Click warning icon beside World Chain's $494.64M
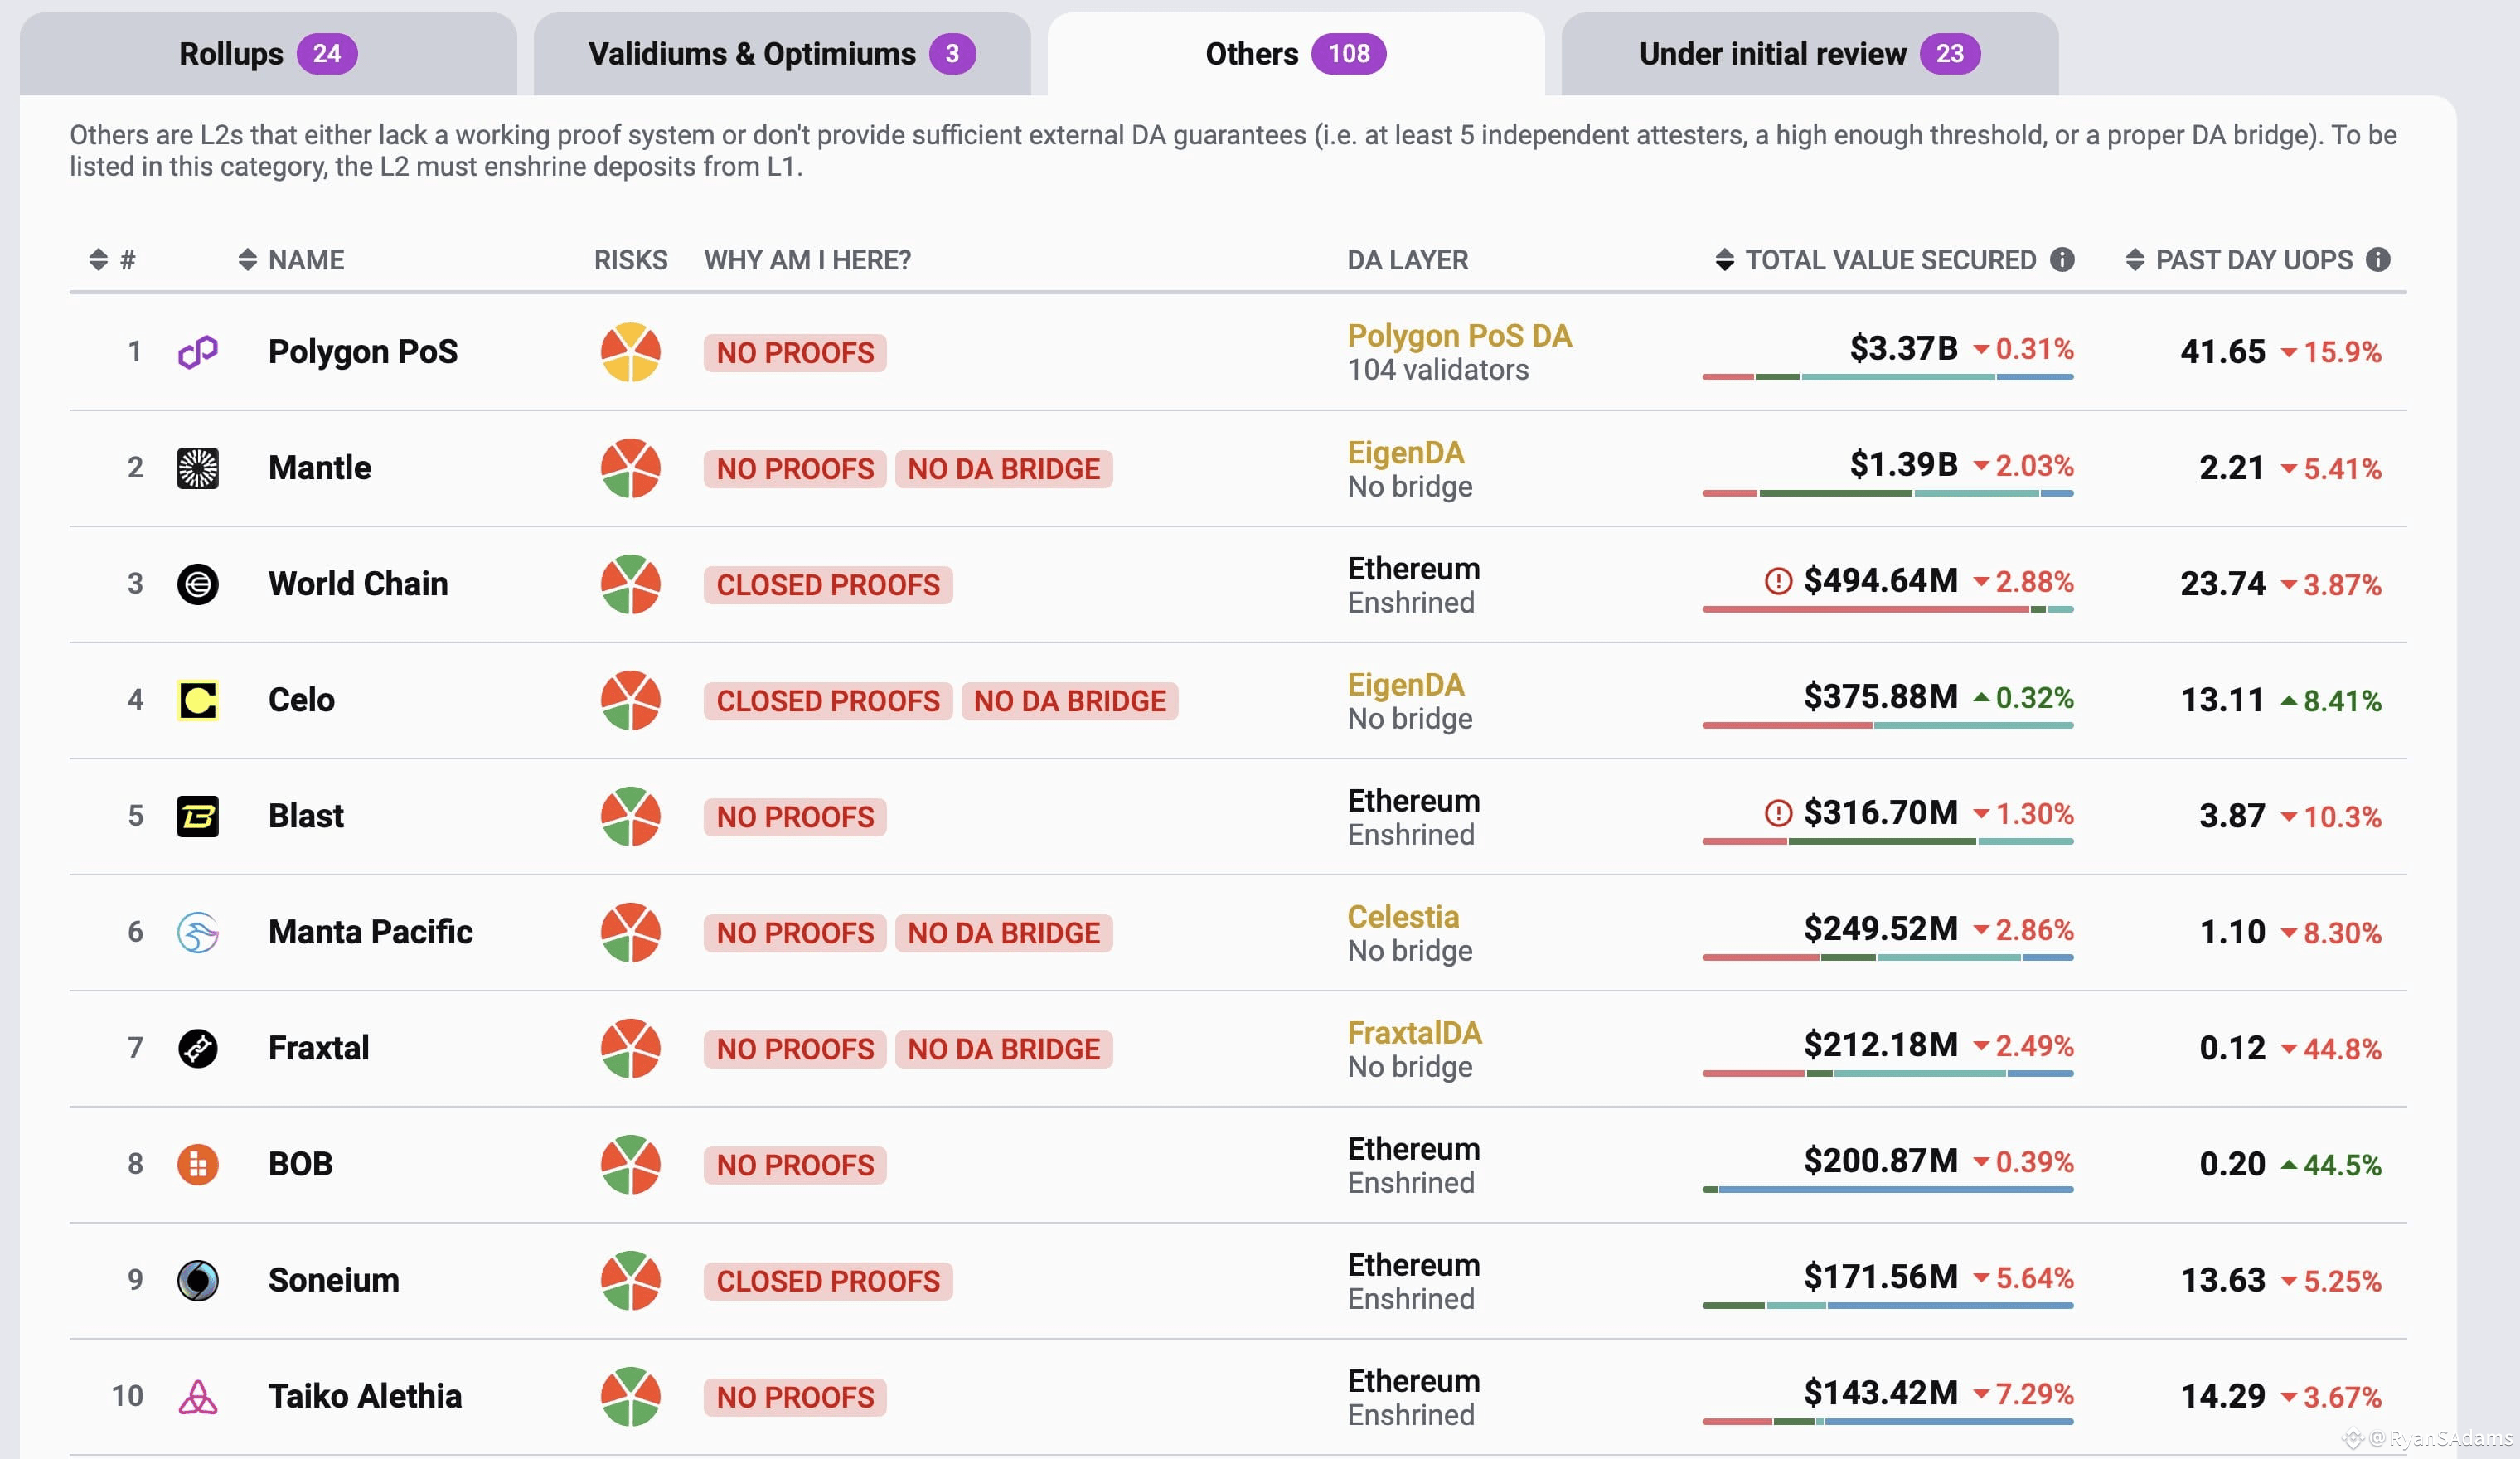Screen dimensions: 2520x1459 1778,581
